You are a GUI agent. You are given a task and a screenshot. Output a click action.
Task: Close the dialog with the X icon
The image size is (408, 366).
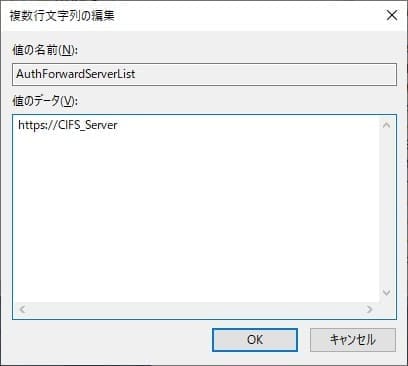(x=392, y=15)
